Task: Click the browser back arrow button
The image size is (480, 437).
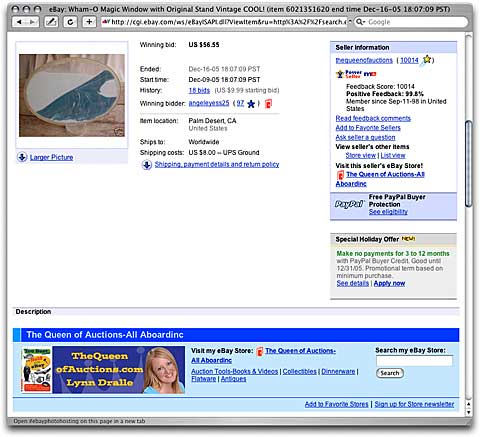Action: click(19, 22)
